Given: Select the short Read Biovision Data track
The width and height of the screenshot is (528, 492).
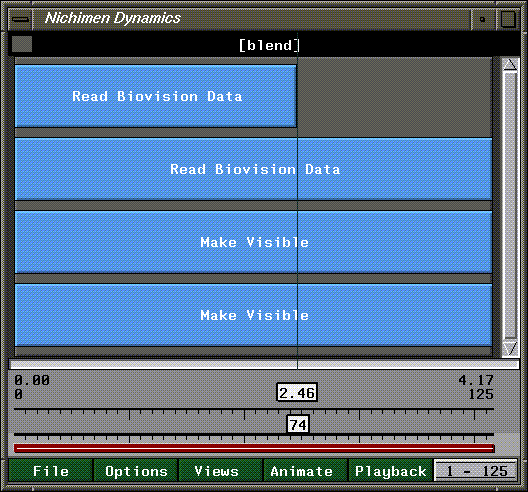Looking at the screenshot, I should [156, 96].
